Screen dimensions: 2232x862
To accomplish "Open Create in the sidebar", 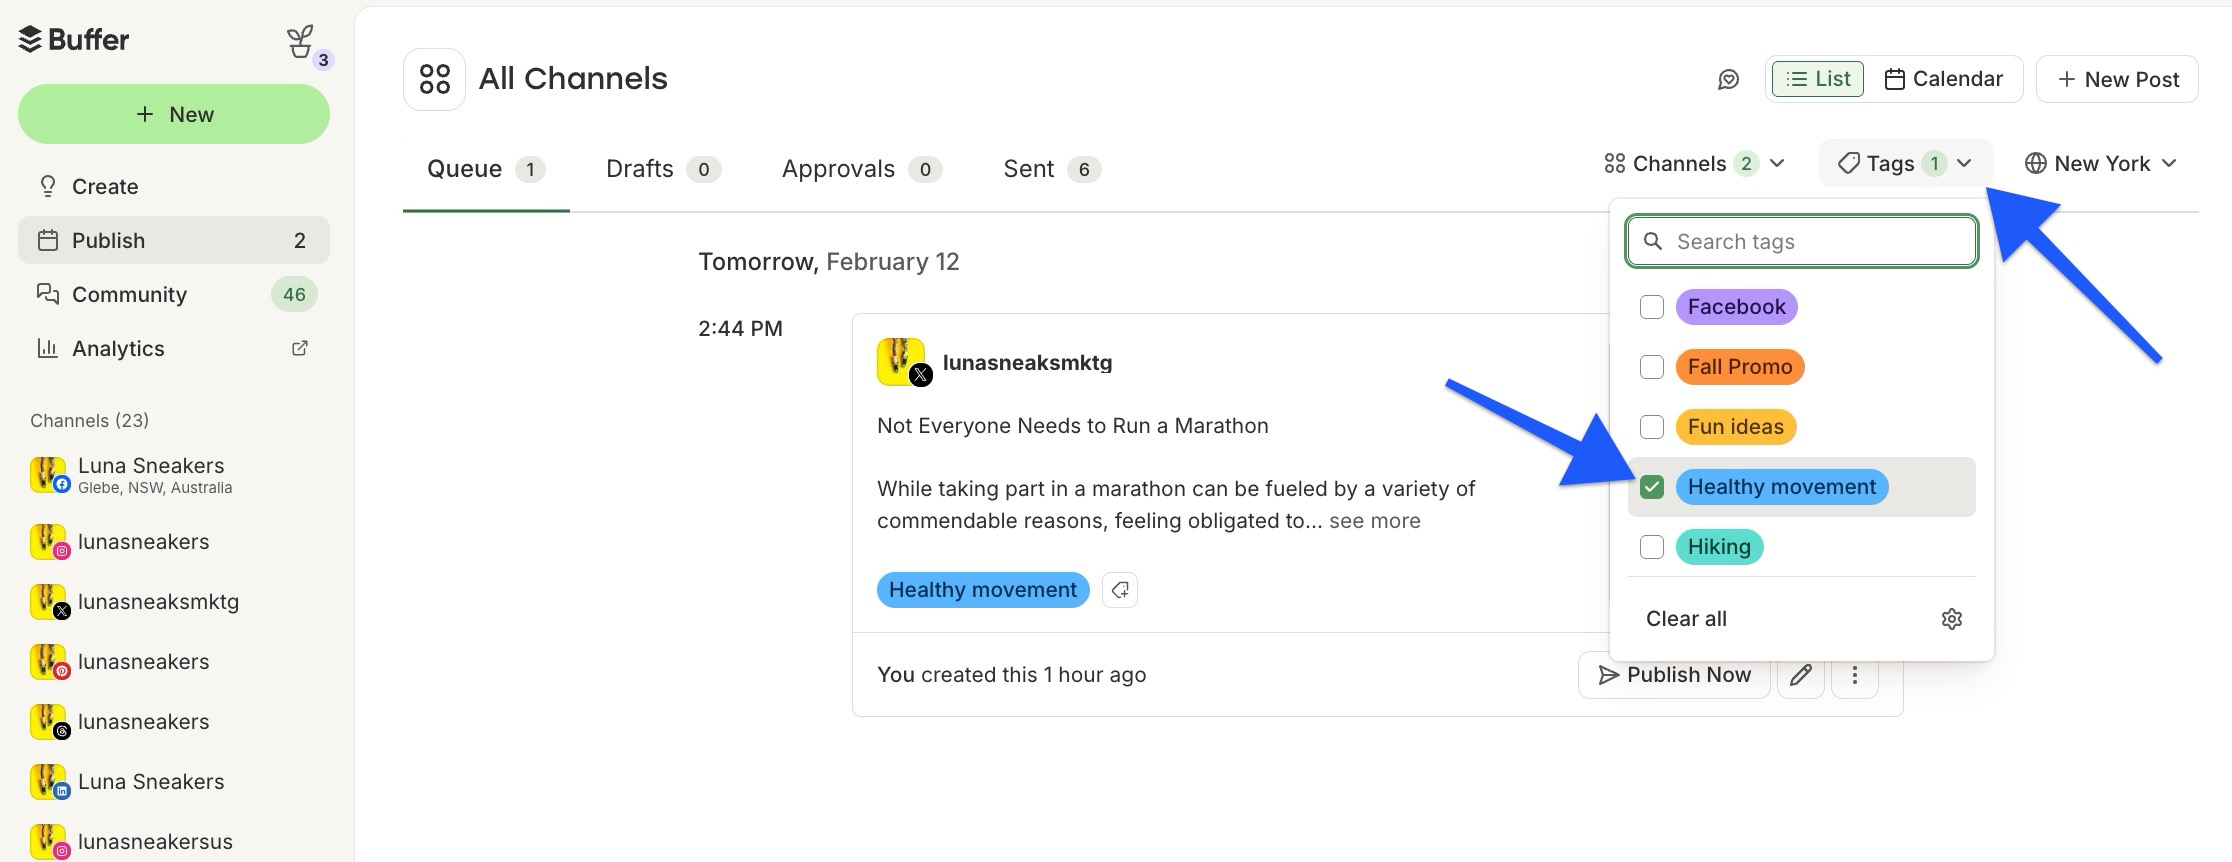I will [174, 186].
